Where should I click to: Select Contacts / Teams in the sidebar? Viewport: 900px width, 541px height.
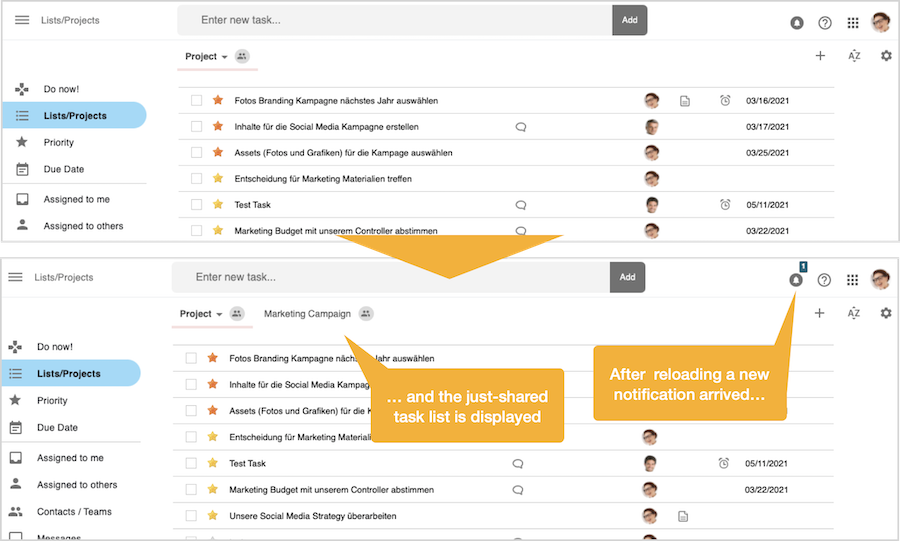(x=74, y=511)
